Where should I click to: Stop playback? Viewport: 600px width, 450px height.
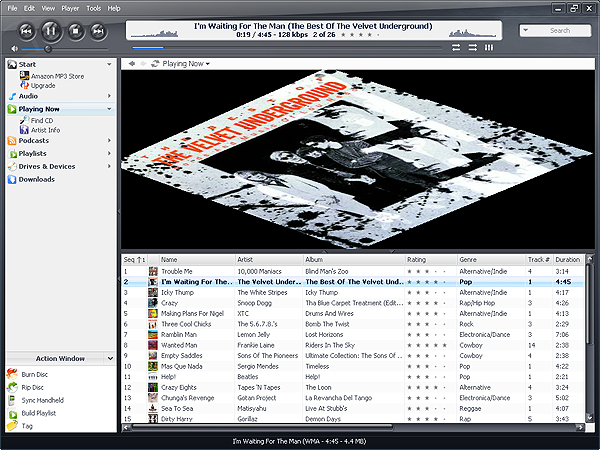tap(76, 31)
